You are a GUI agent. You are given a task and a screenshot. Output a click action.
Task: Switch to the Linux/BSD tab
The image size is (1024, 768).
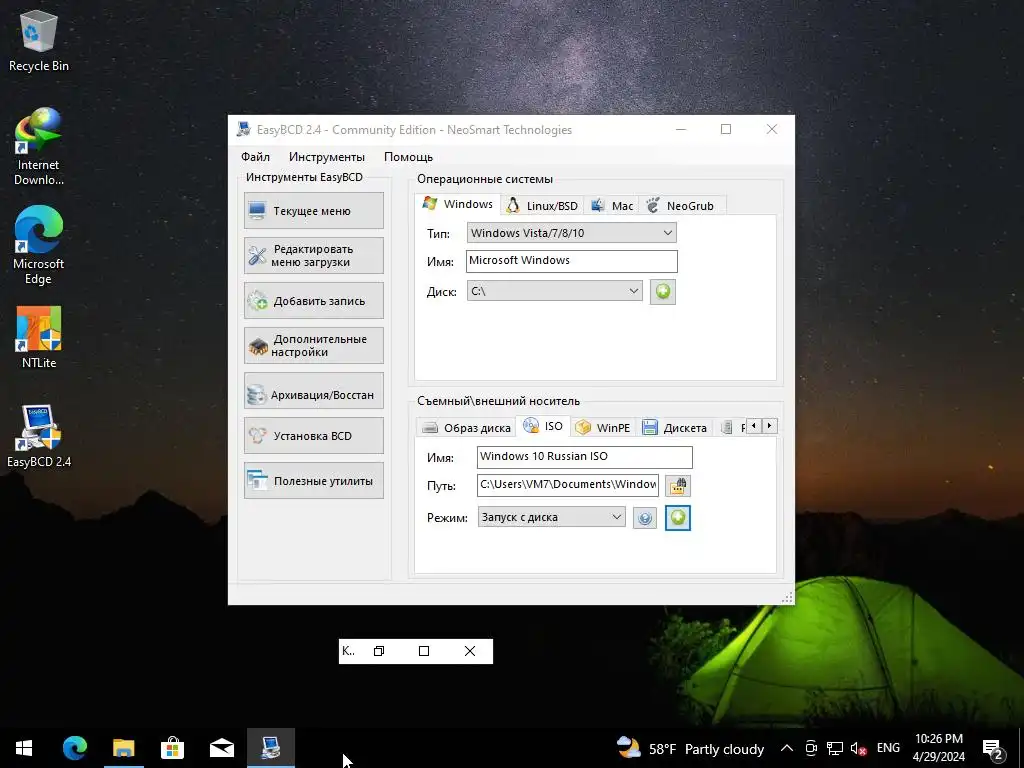[543, 206]
